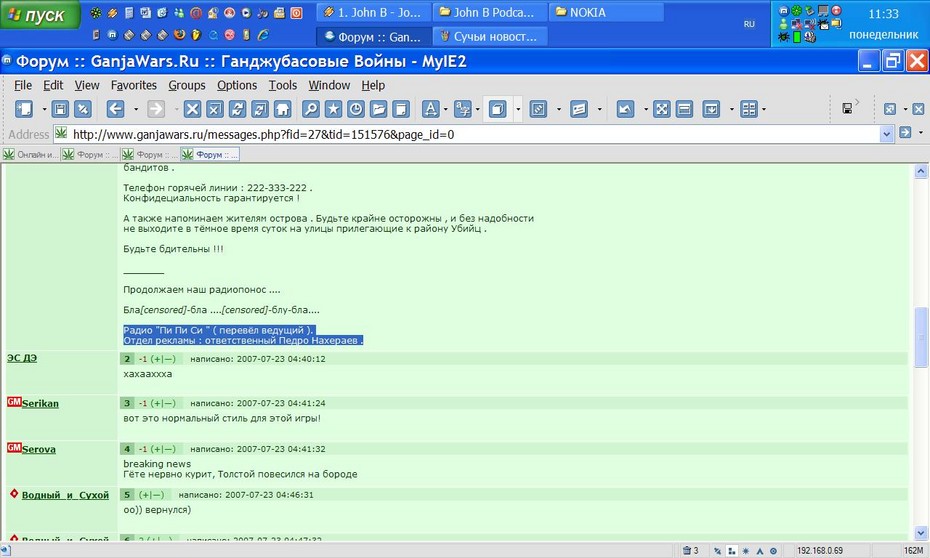The image size is (930, 558).
Task: Go to the Home page icon
Action: point(282,109)
